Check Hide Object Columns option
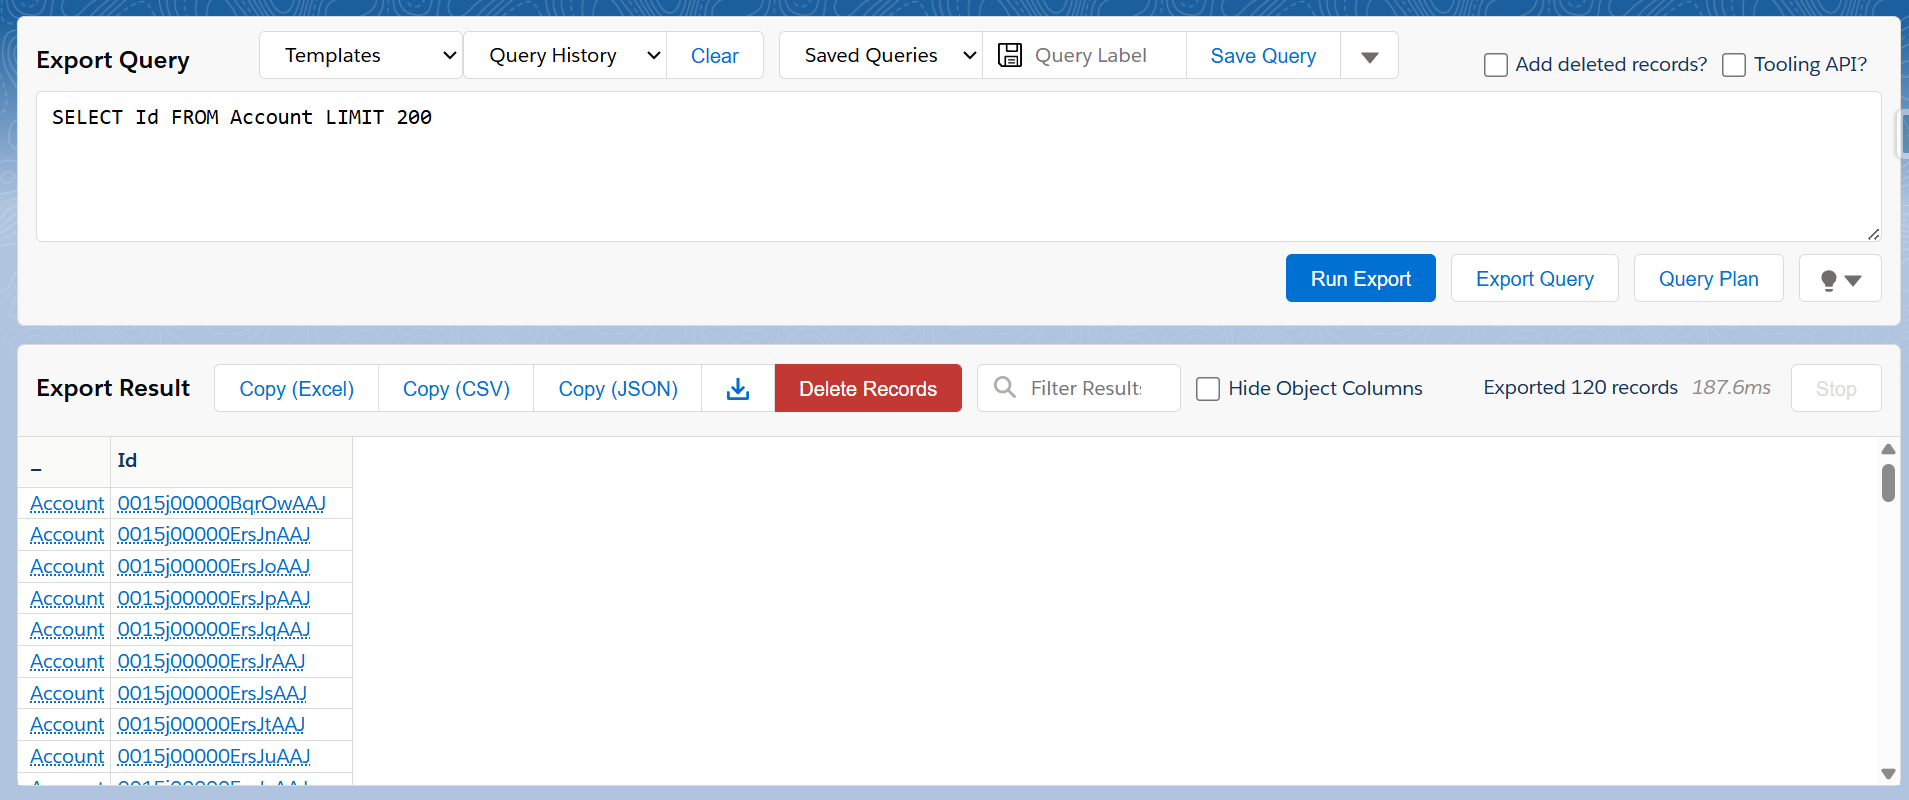Screen dimensions: 1909x800 [x=1208, y=389]
